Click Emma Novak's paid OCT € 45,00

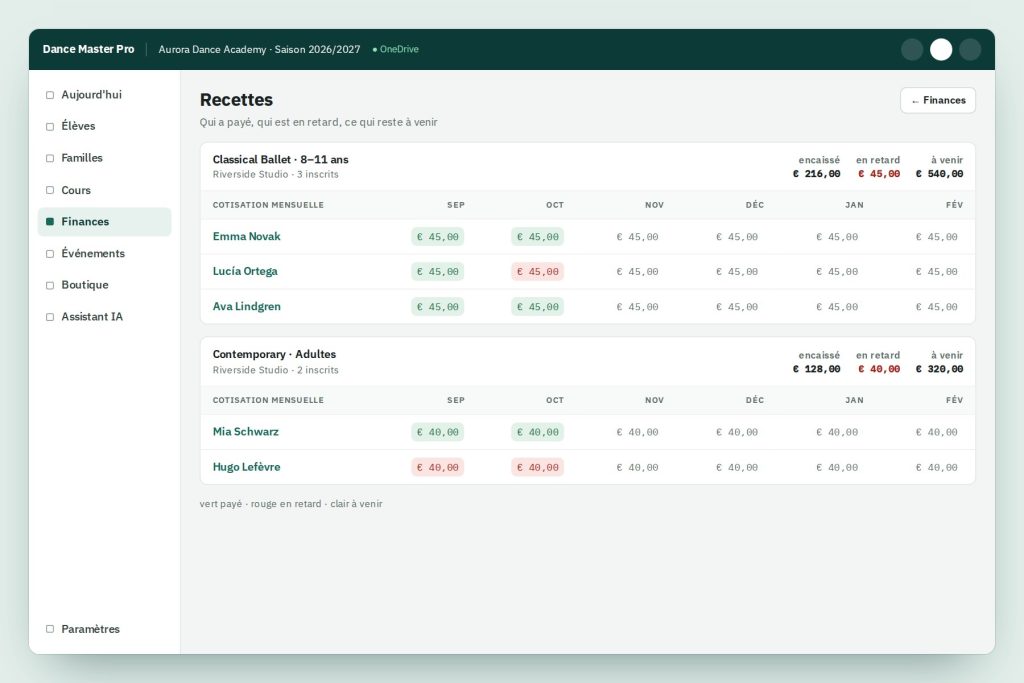click(x=537, y=237)
